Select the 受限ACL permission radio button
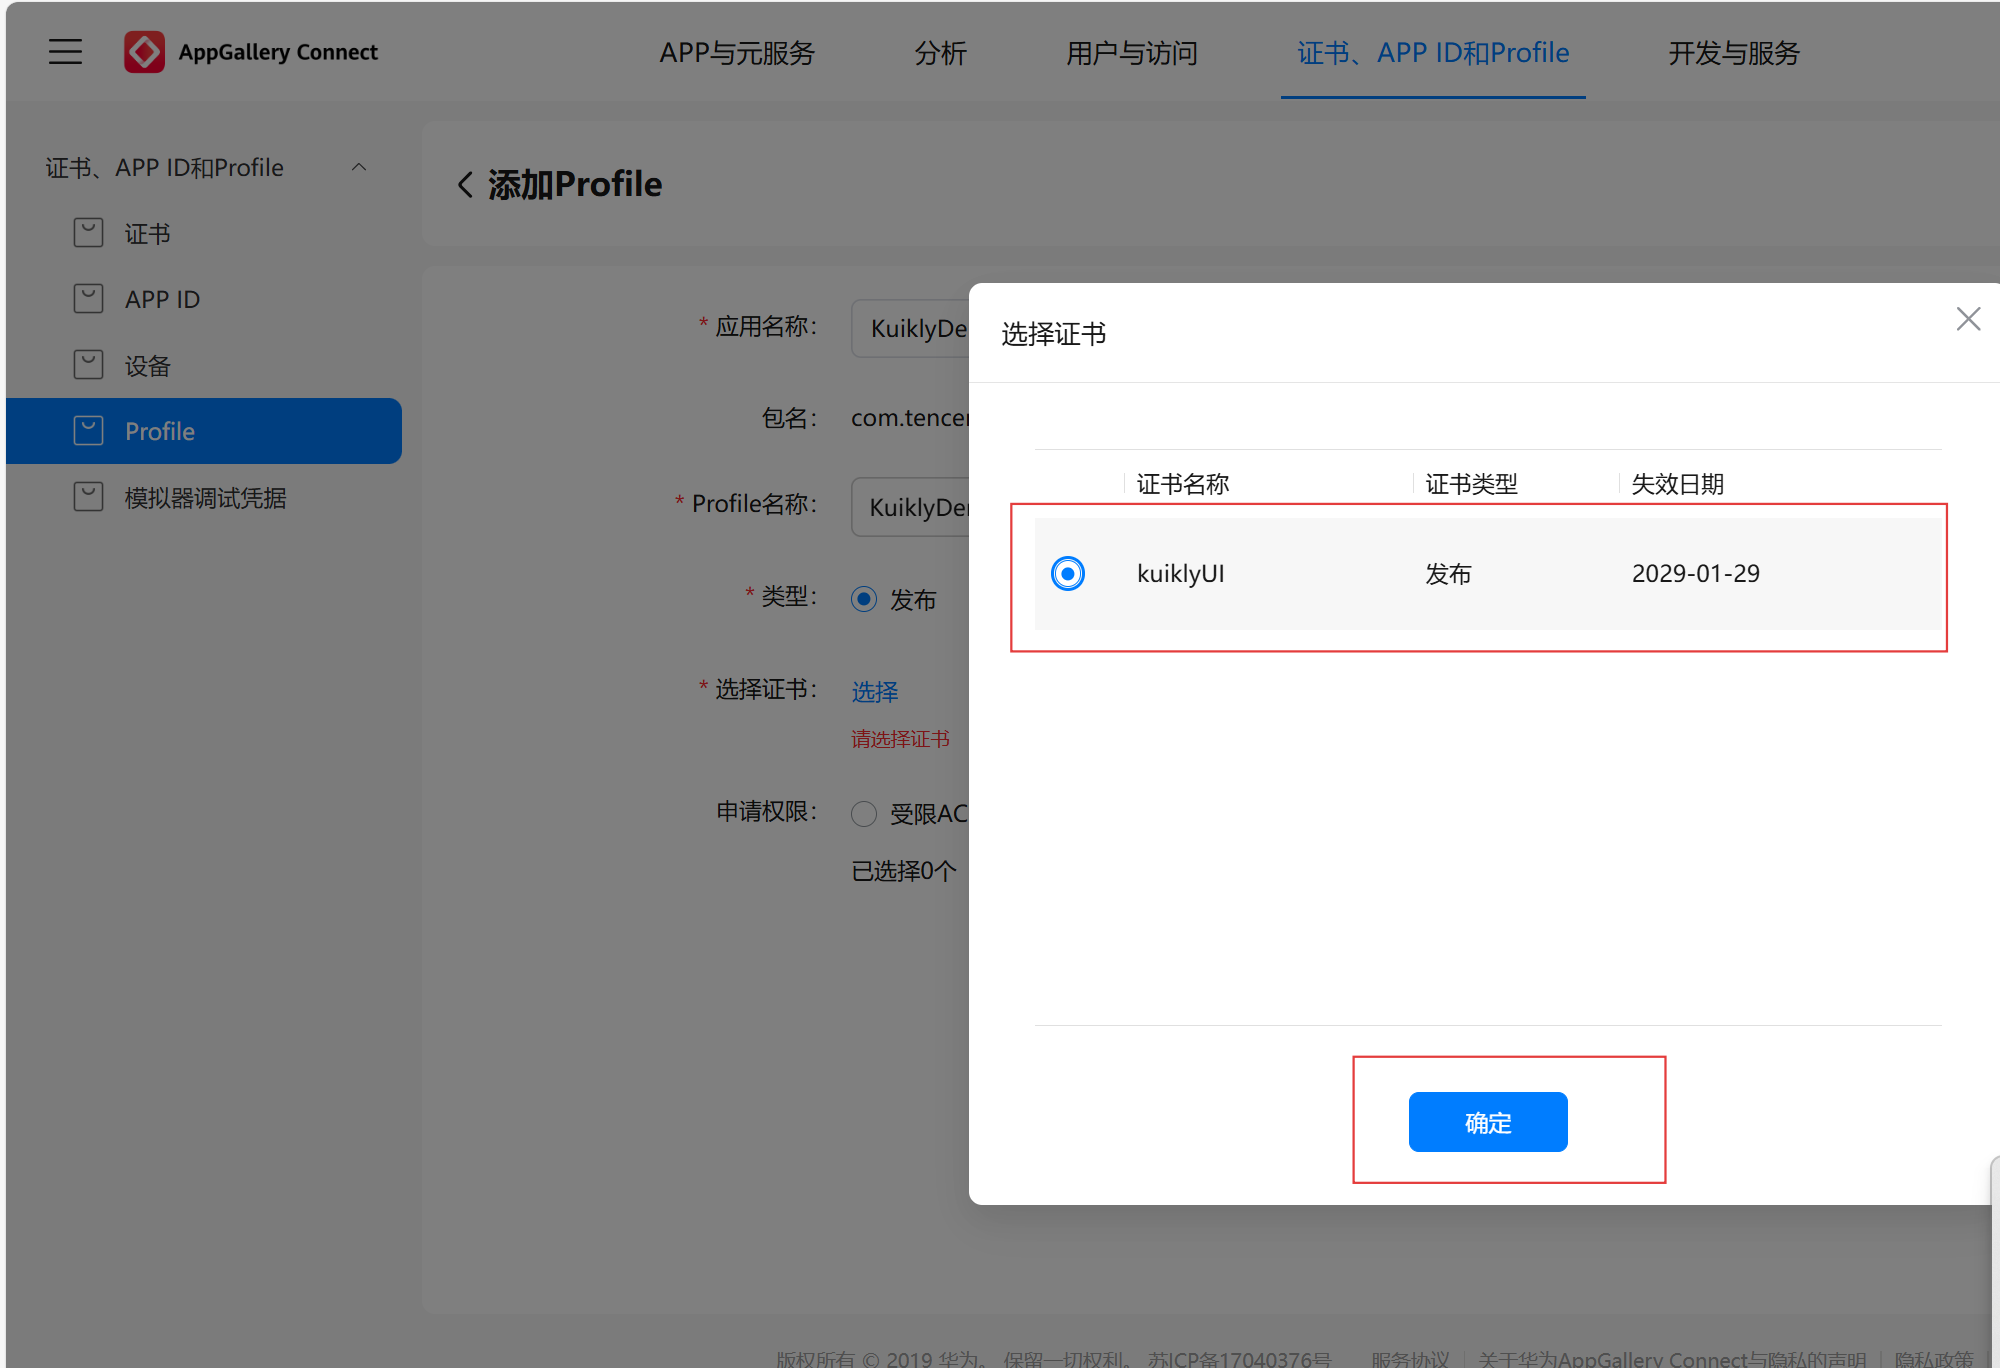2000x1368 pixels. [x=864, y=814]
